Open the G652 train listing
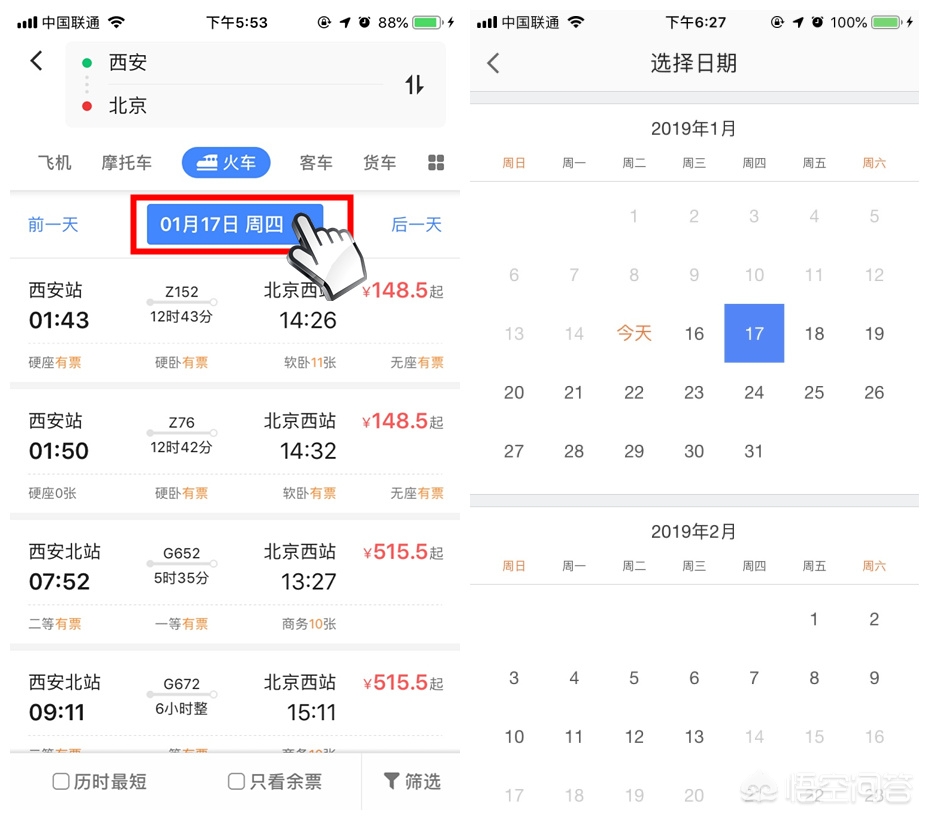Screen dimensions: 929x820 pyautogui.click(x=235, y=585)
